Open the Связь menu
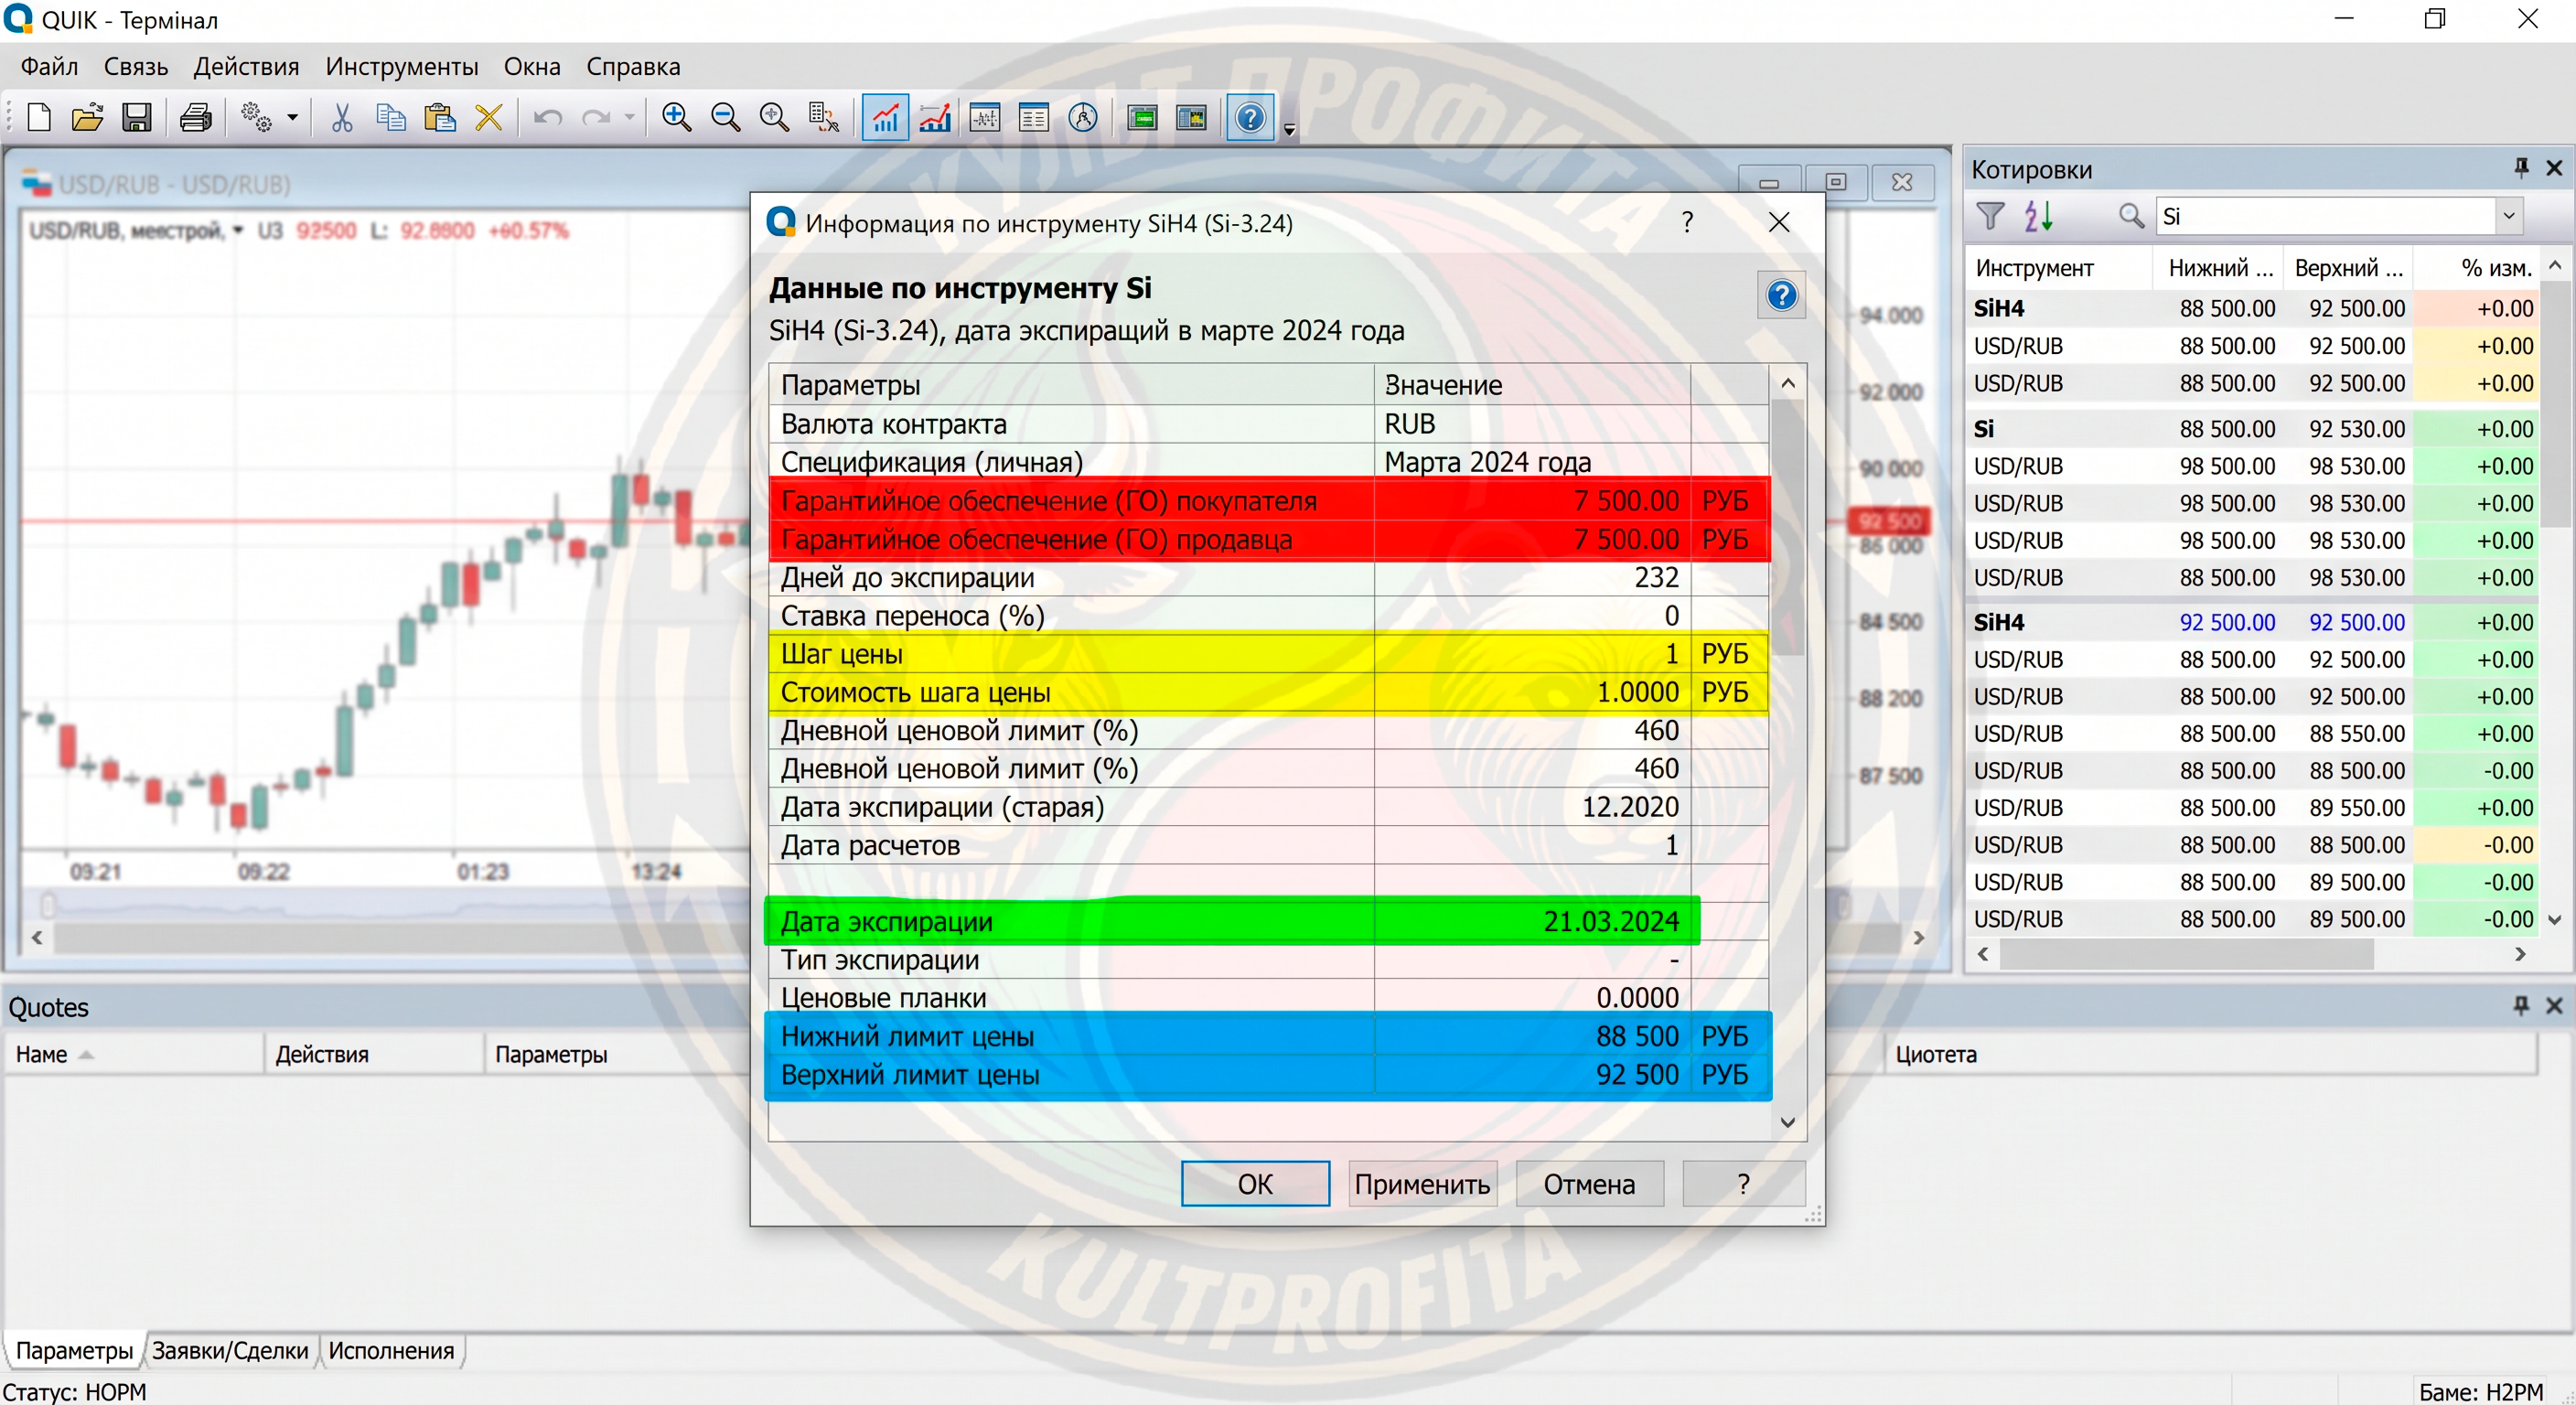Screen dimensions: 2576x1405 136,67
